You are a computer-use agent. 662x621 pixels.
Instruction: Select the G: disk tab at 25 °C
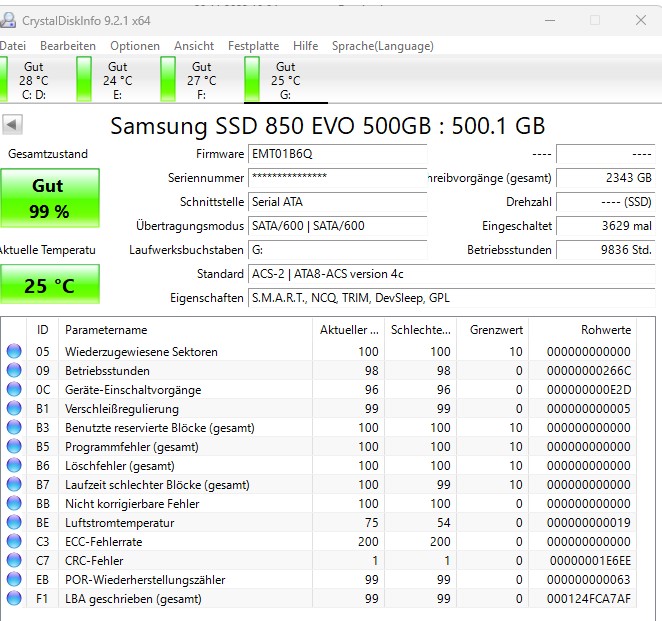(285, 80)
